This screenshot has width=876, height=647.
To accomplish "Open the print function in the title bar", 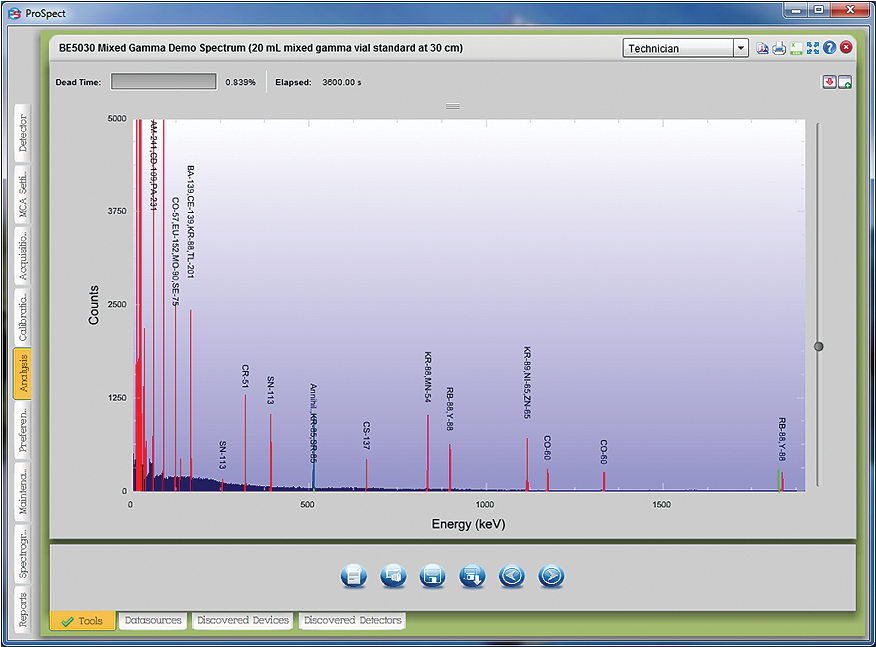I will point(779,47).
